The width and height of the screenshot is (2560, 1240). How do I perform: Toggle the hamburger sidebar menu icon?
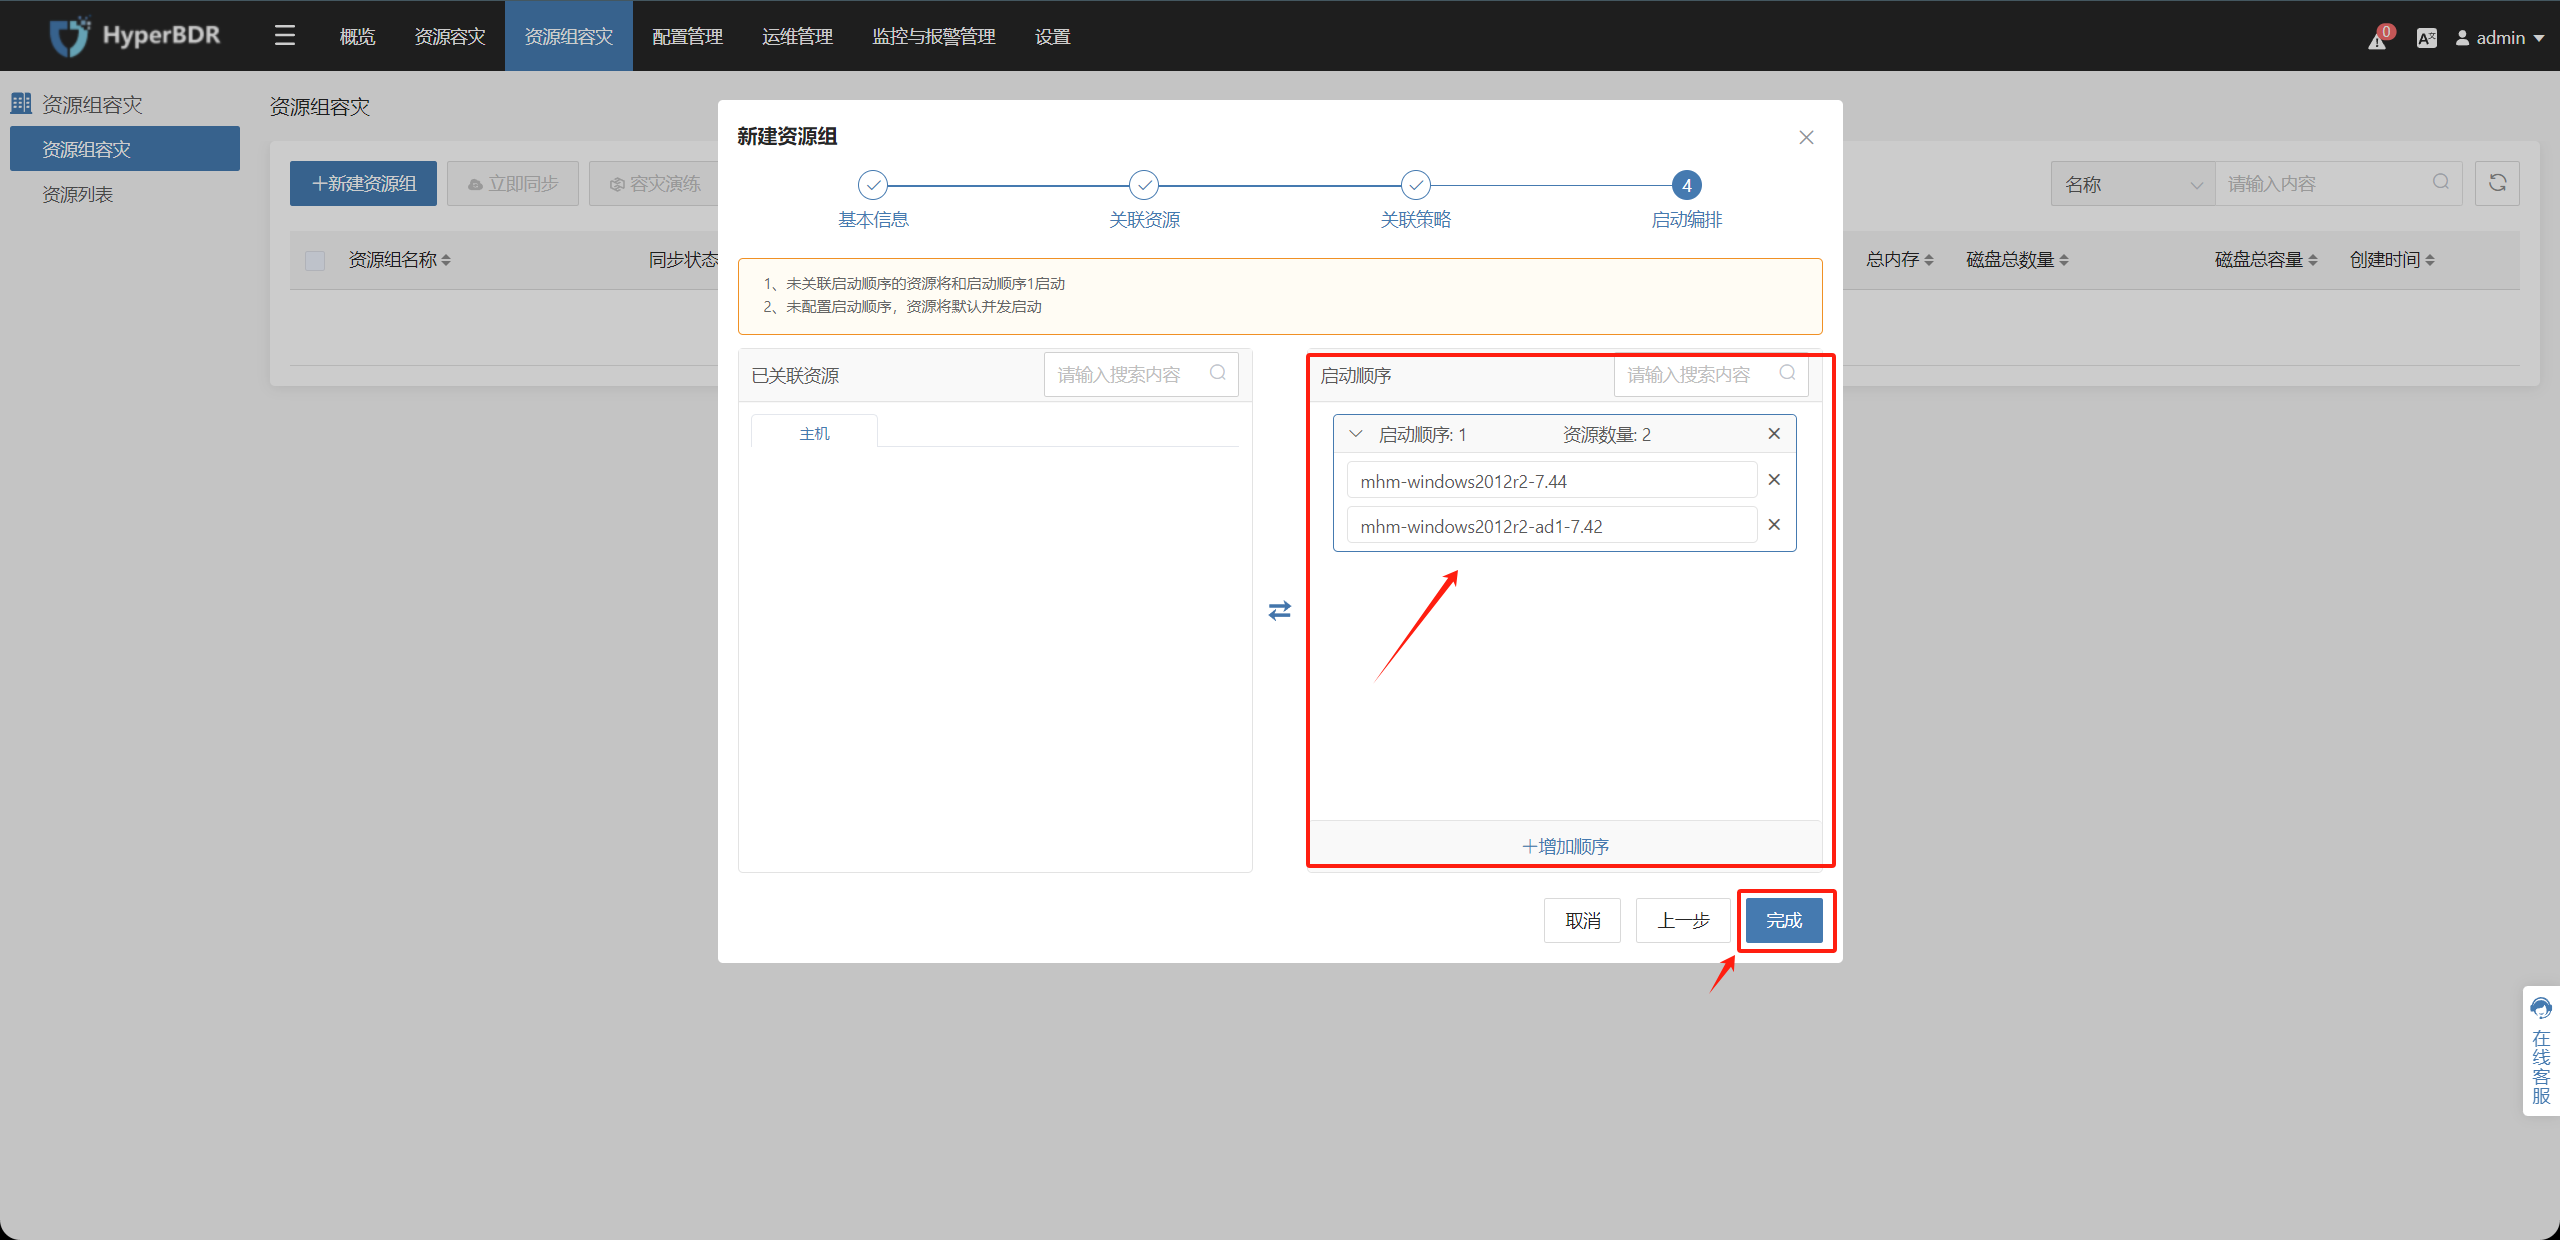[285, 36]
